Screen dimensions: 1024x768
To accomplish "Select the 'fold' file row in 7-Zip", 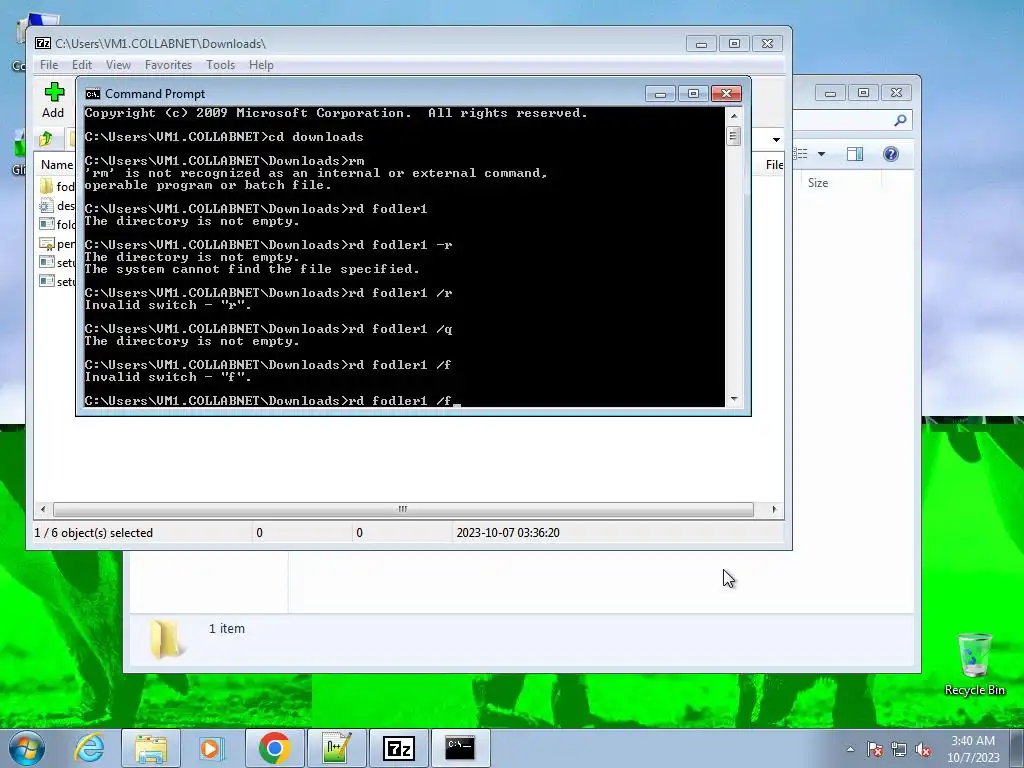I will (57, 225).
